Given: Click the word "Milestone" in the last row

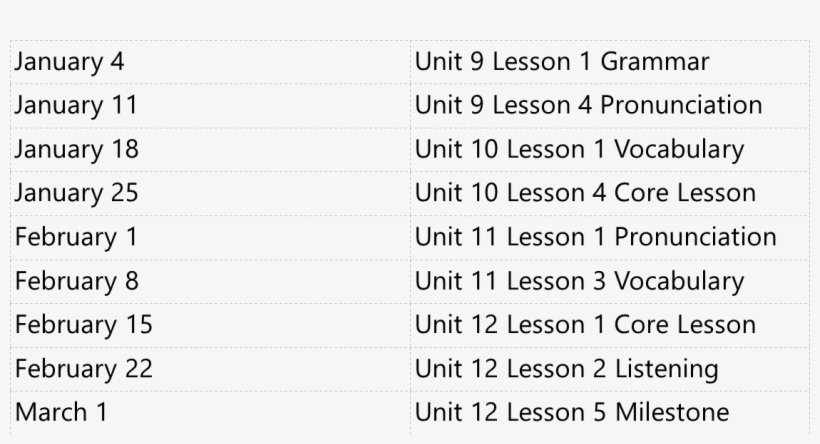Looking at the screenshot, I should click(672, 412).
